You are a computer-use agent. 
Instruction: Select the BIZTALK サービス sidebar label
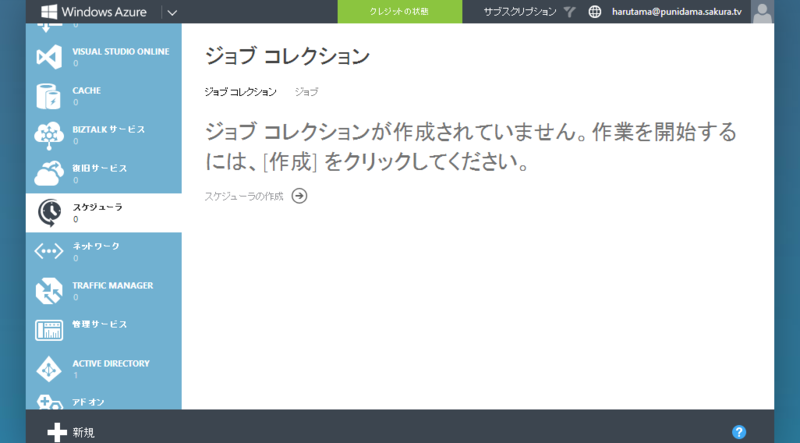[109, 130]
